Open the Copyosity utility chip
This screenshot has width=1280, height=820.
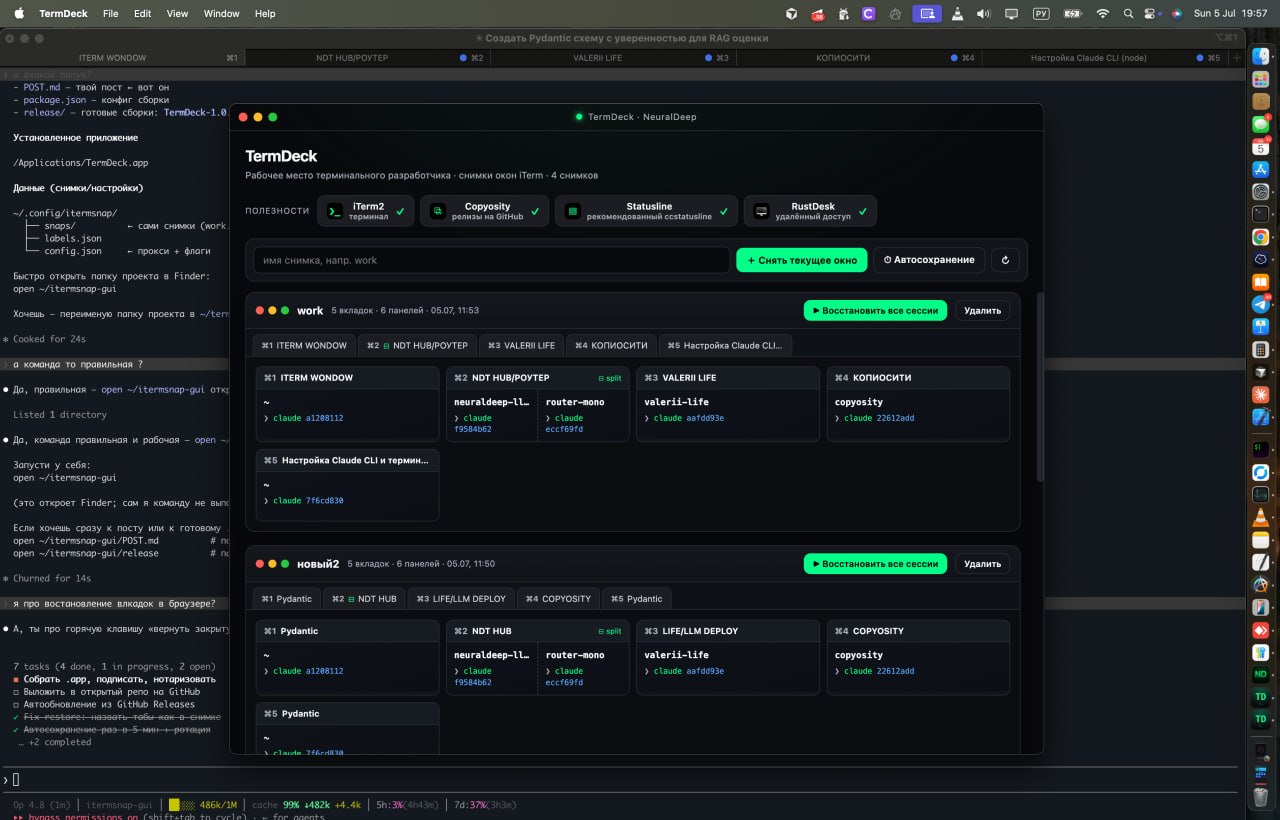(484, 211)
